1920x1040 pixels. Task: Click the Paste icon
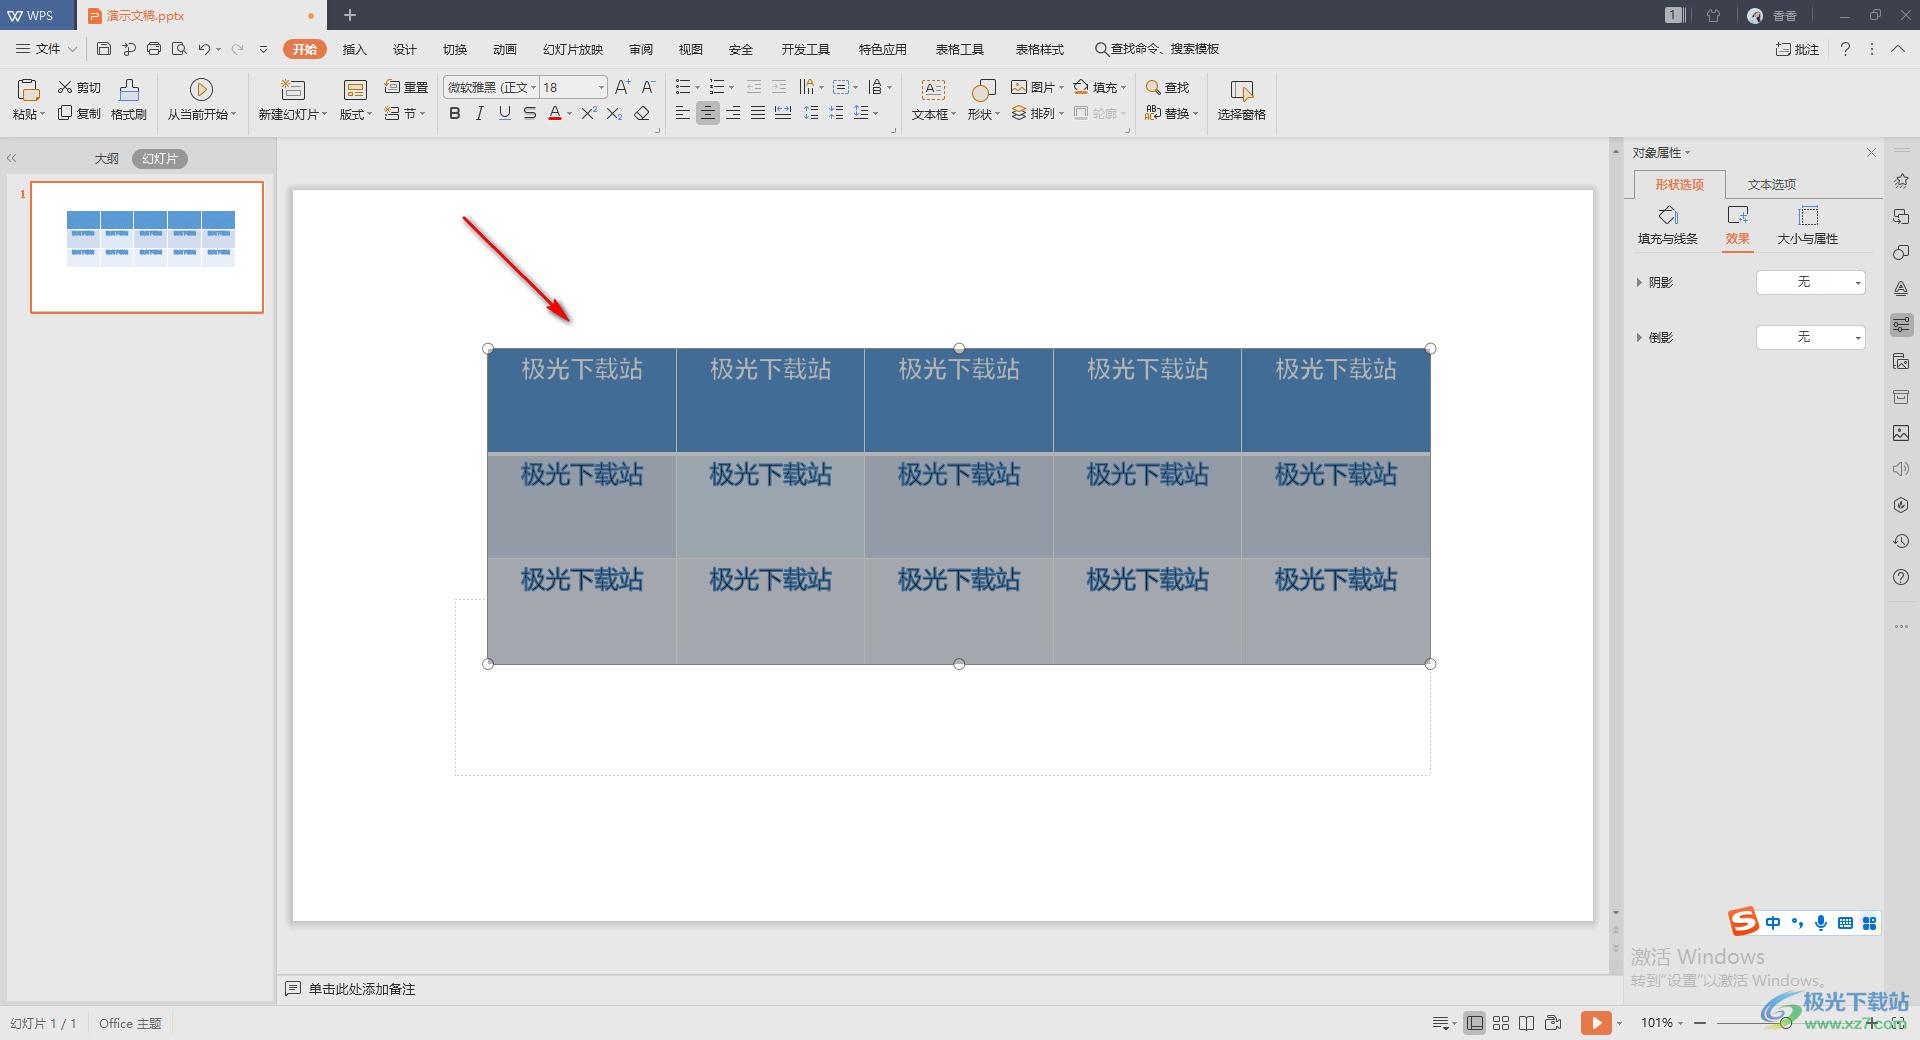point(28,90)
